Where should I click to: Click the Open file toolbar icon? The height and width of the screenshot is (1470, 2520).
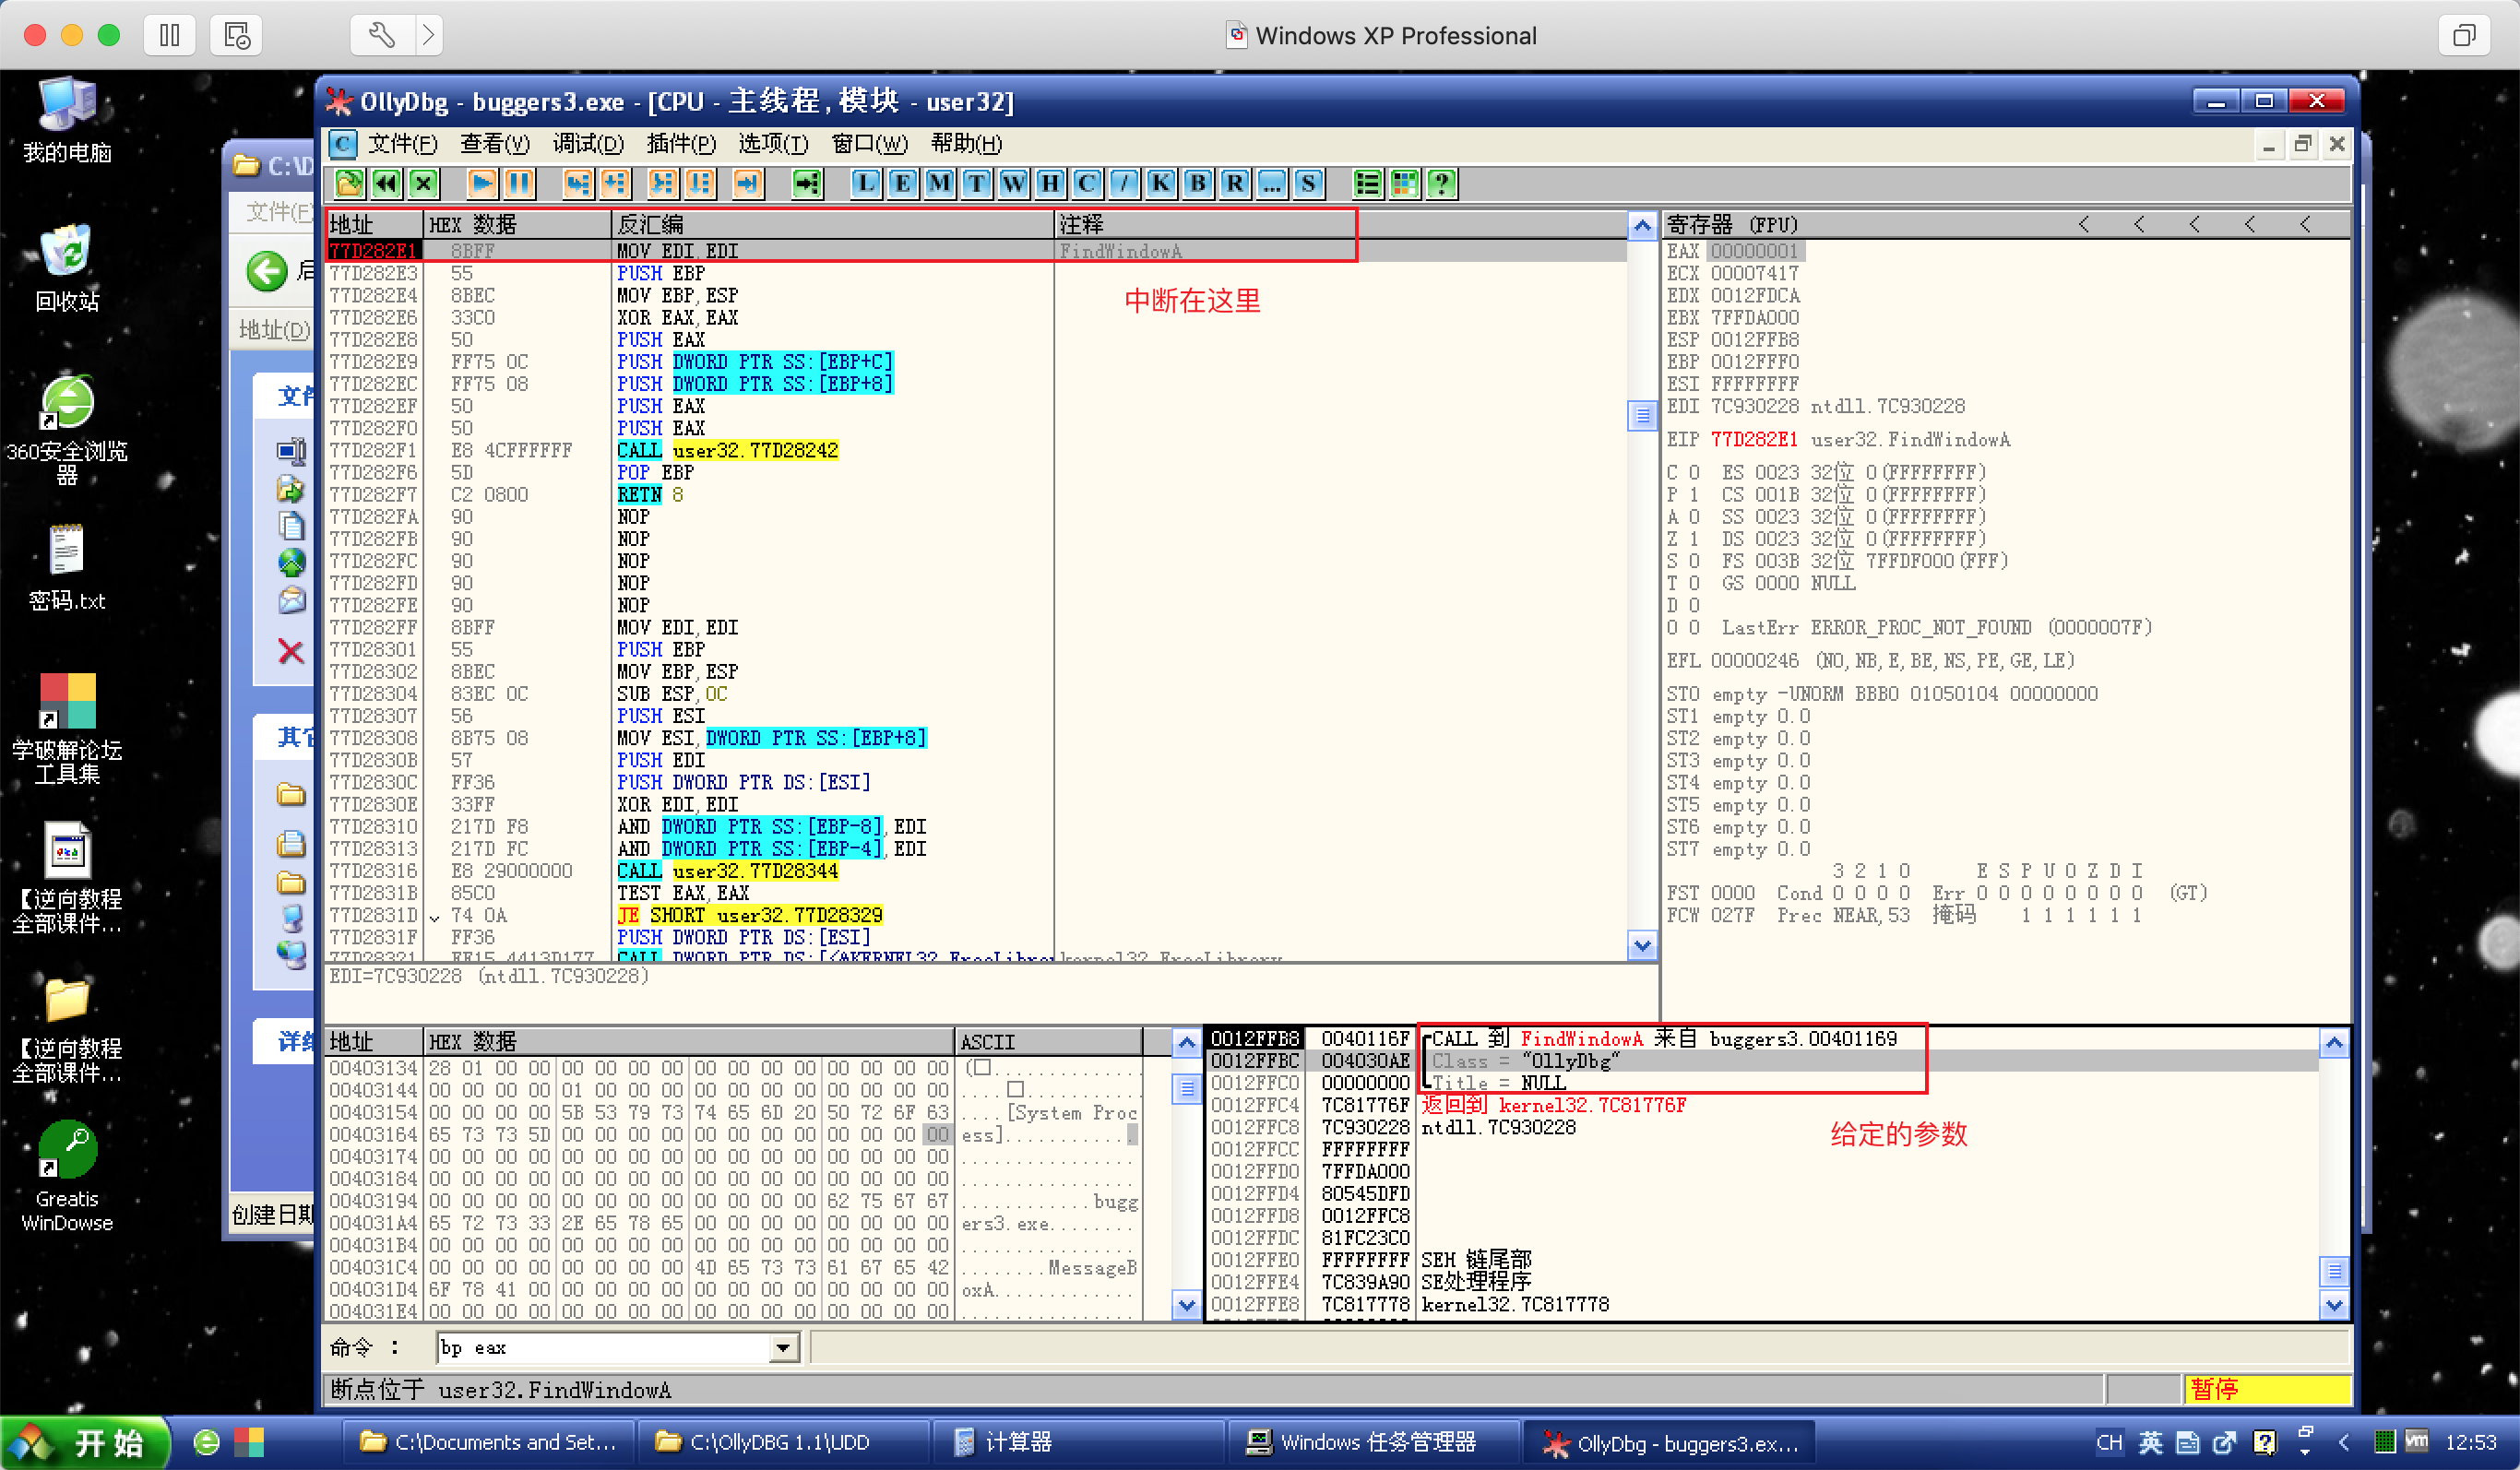pyautogui.click(x=349, y=183)
